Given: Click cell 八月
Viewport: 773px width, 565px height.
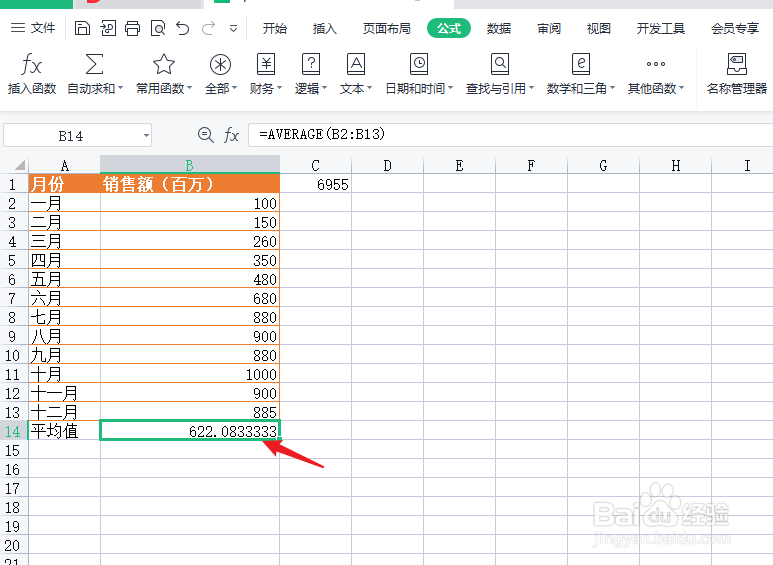Looking at the screenshot, I should (x=64, y=336).
